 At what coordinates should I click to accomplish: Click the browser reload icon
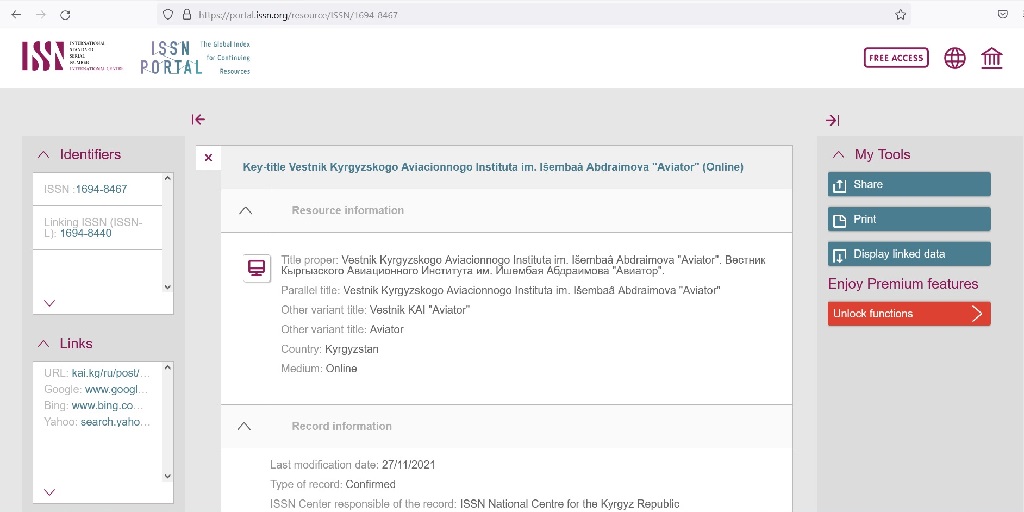click(65, 15)
